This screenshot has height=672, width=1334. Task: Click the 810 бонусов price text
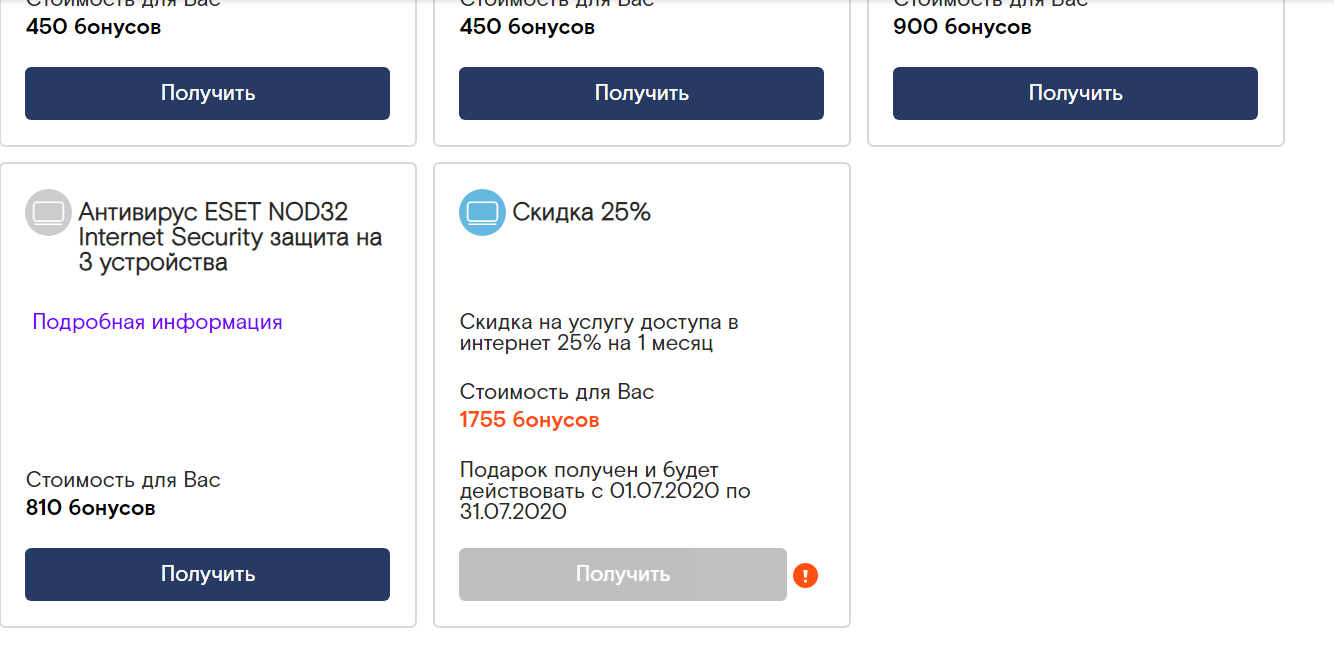(x=91, y=508)
